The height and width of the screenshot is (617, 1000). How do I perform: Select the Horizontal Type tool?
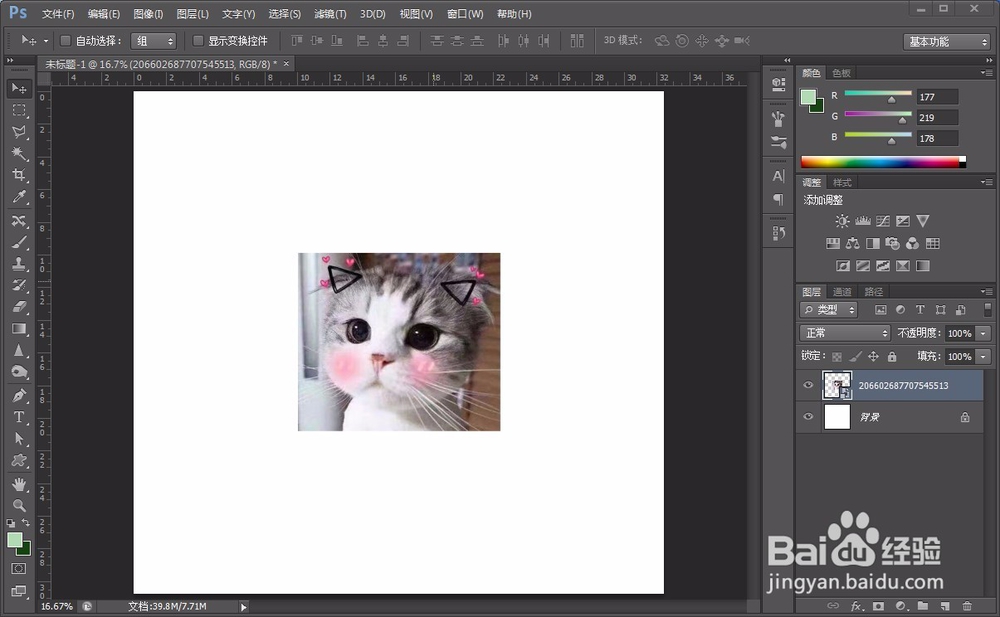pos(19,417)
